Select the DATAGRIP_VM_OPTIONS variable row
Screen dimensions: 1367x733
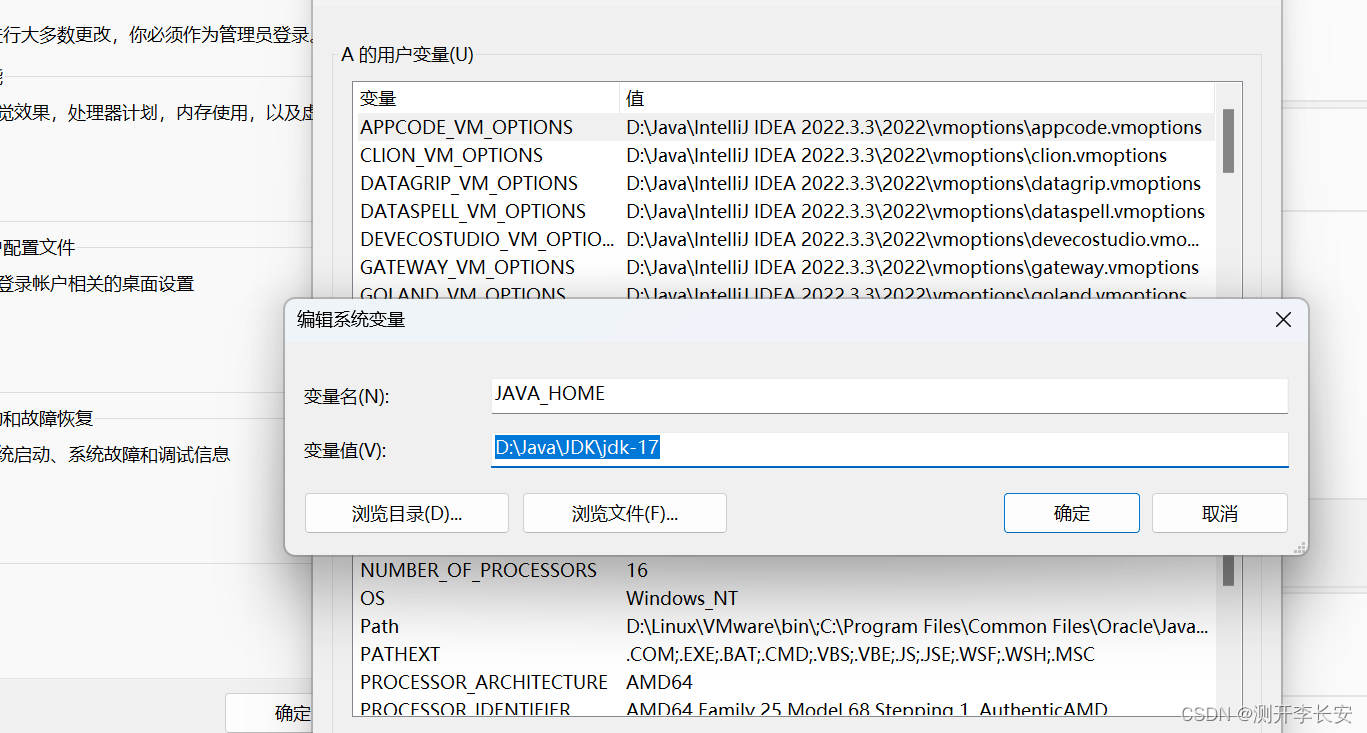click(x=785, y=183)
